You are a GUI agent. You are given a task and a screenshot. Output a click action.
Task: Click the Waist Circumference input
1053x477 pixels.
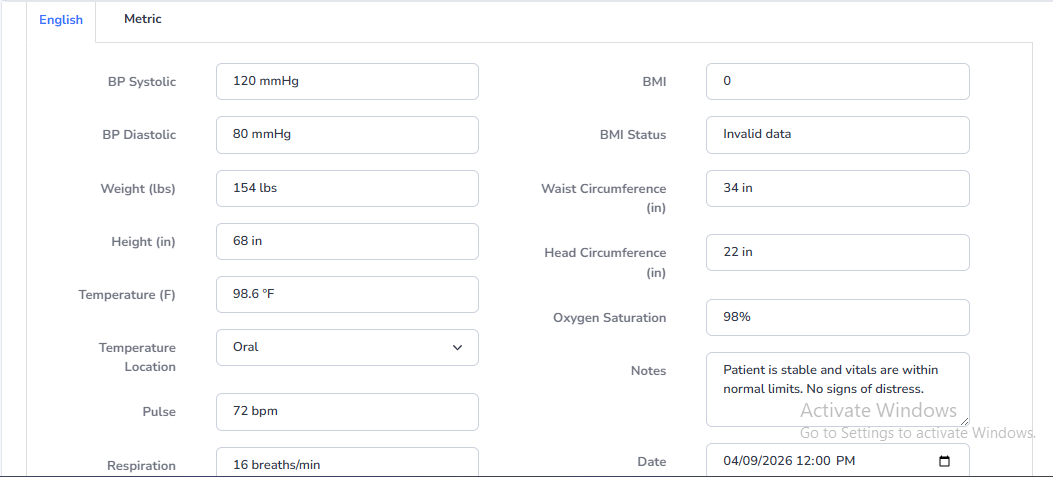pos(837,188)
